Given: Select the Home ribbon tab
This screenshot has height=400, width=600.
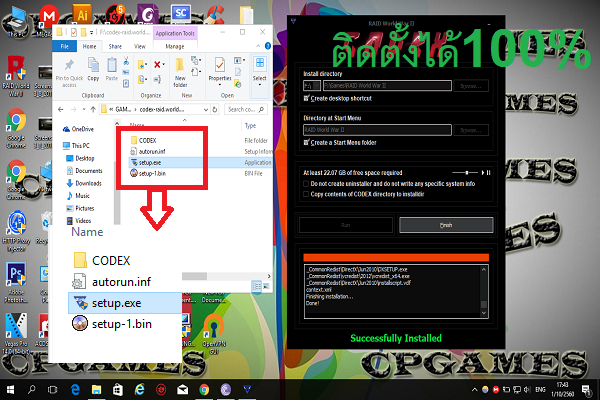Looking at the screenshot, I should [x=90, y=46].
